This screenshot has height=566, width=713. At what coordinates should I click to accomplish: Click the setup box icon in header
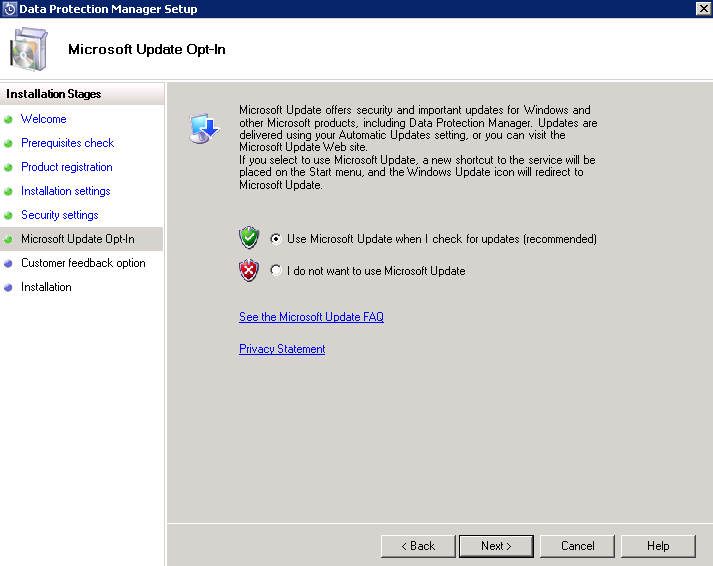click(x=29, y=49)
